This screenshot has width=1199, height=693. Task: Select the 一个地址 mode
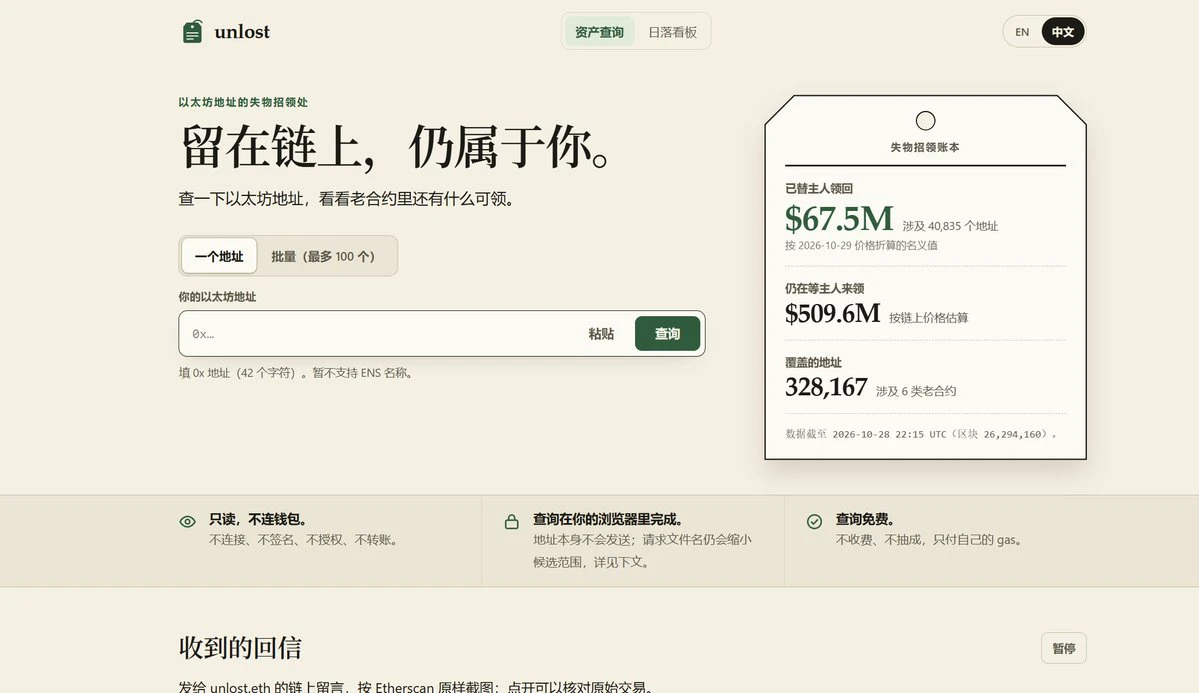219,256
